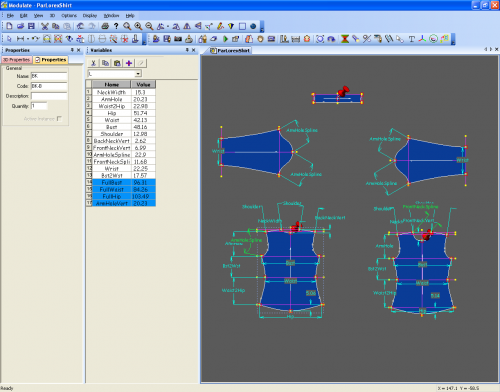This screenshot has height=392, width=500.
Task: Click the add variable plus icon
Action: pyautogui.click(x=129, y=63)
